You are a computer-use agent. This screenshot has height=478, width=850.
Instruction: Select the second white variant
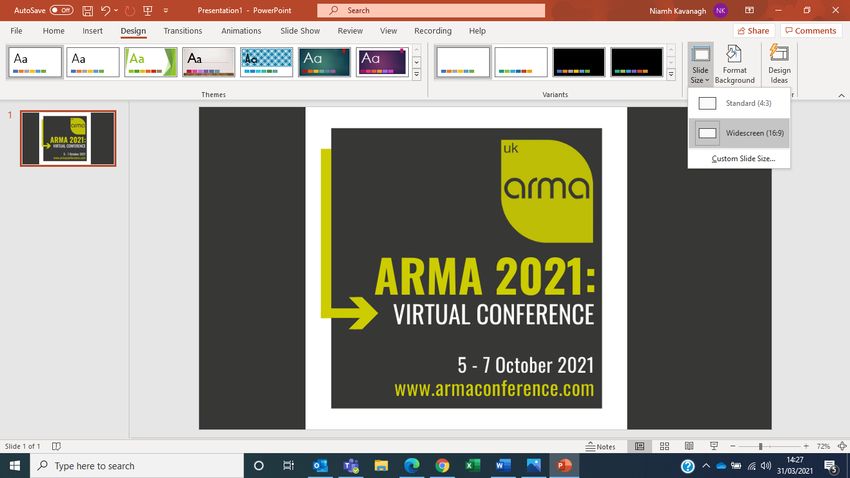pyautogui.click(x=521, y=62)
